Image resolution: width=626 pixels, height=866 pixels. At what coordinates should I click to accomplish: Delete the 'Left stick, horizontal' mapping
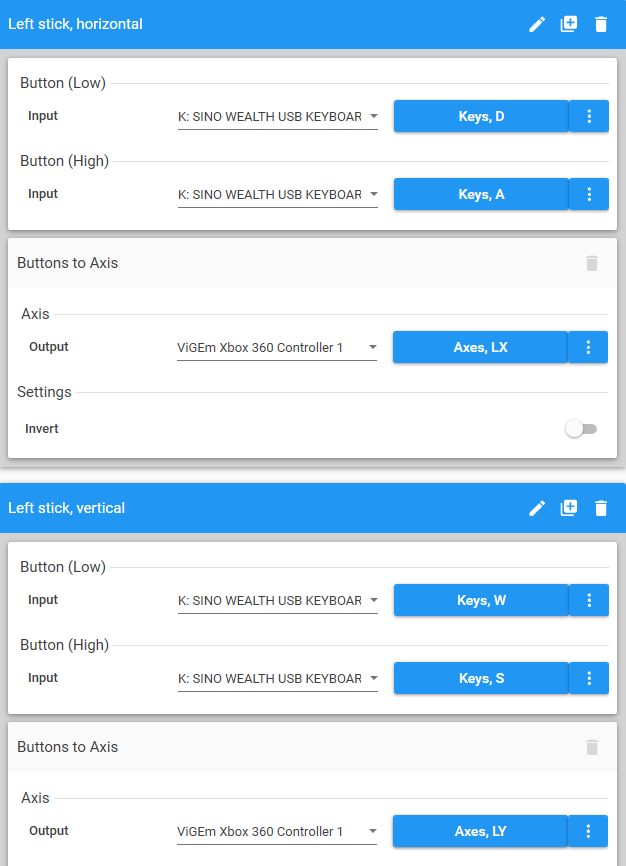pos(601,24)
